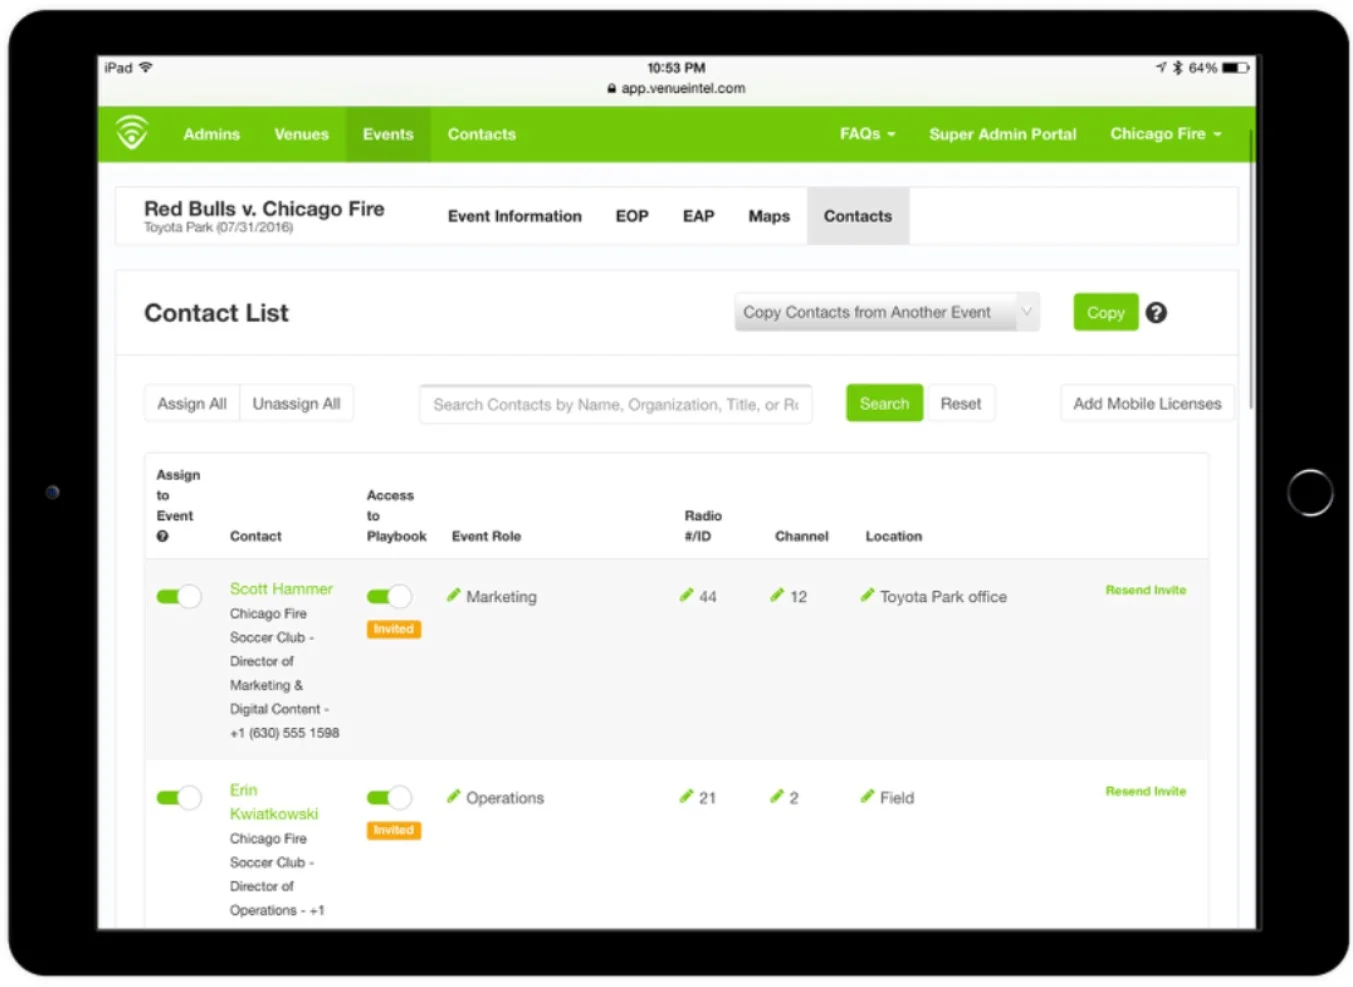Open the Super Admin Portal

[1003, 134]
